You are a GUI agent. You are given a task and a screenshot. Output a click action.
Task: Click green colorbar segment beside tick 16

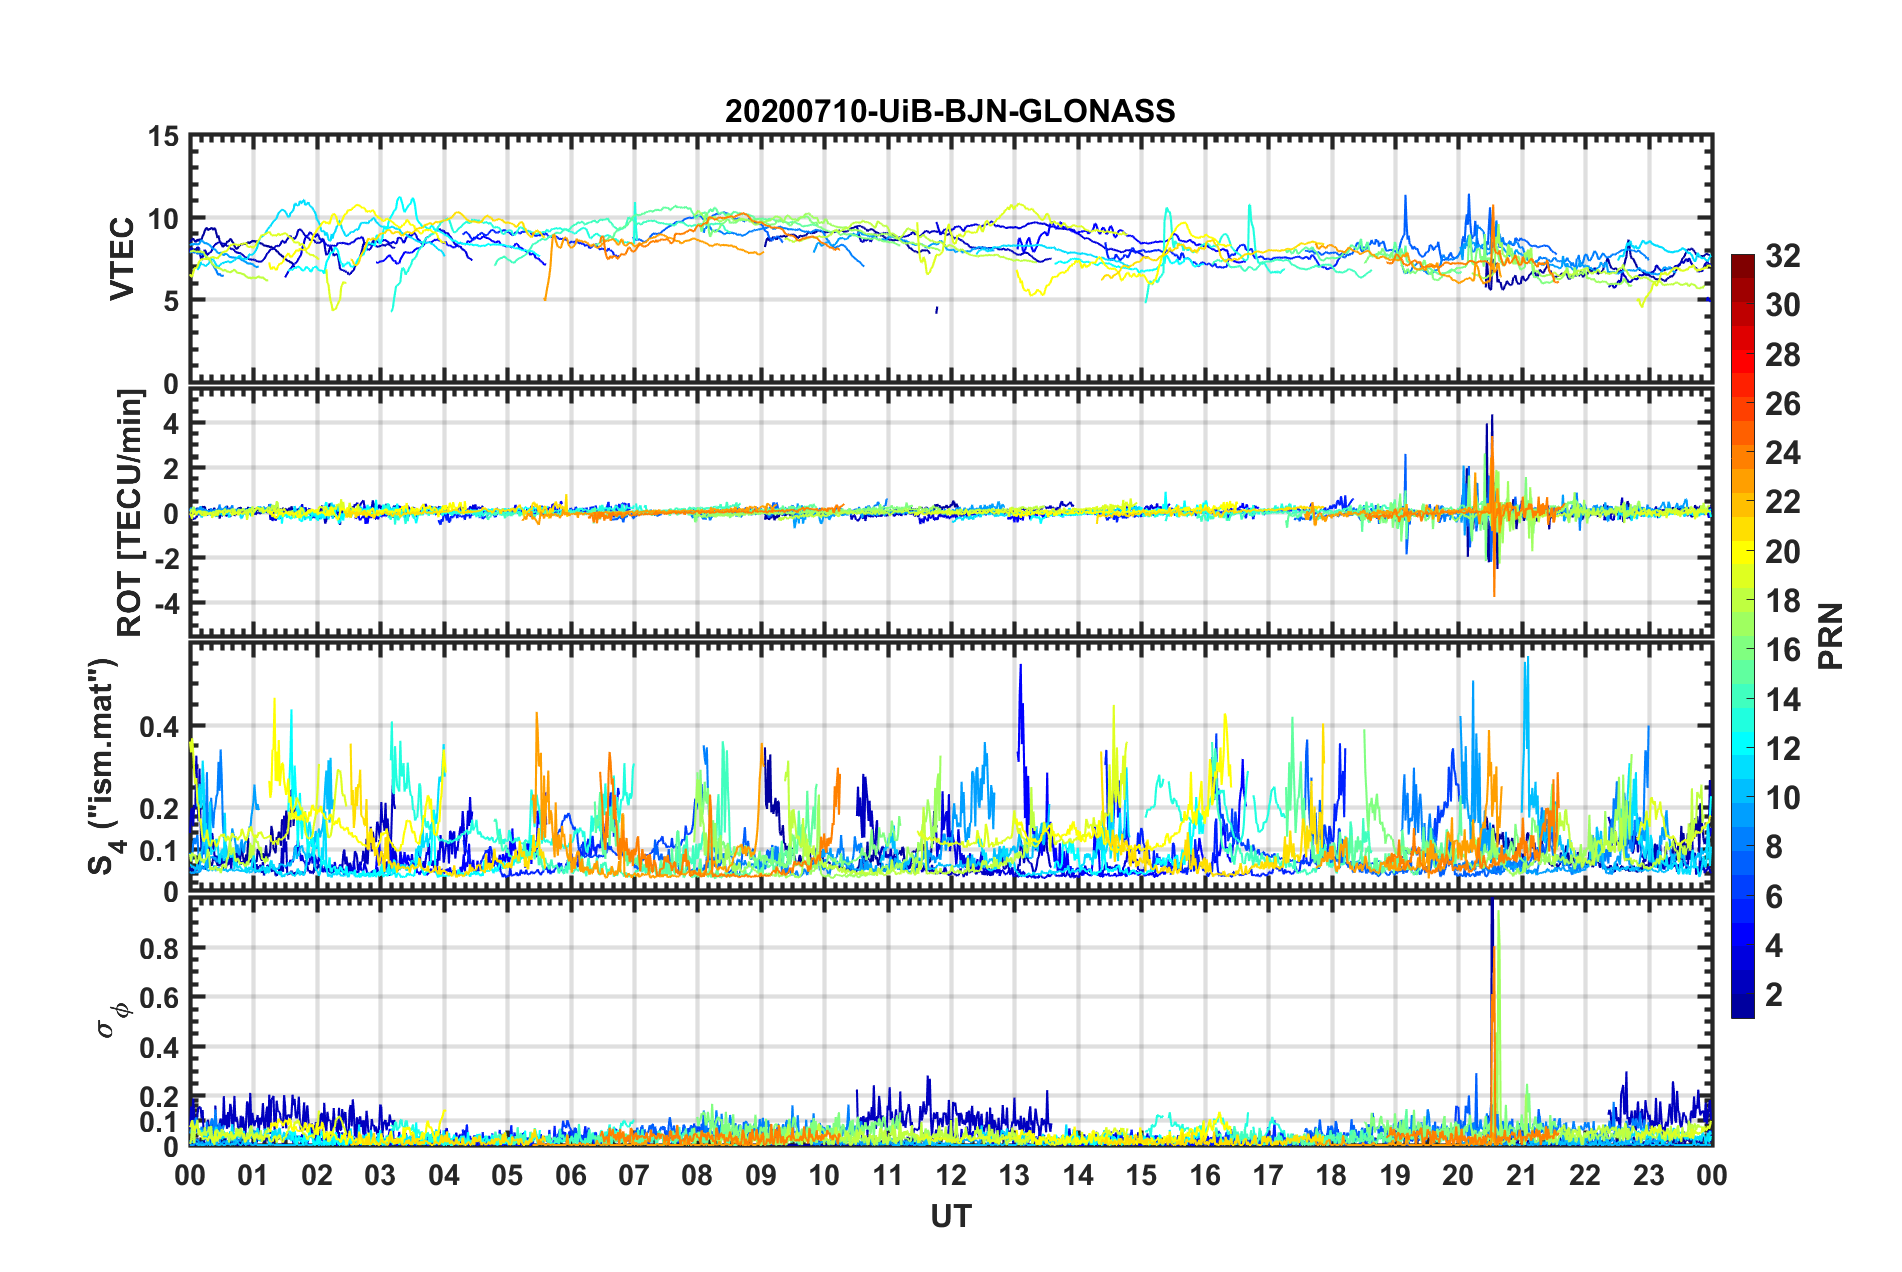tap(1742, 650)
